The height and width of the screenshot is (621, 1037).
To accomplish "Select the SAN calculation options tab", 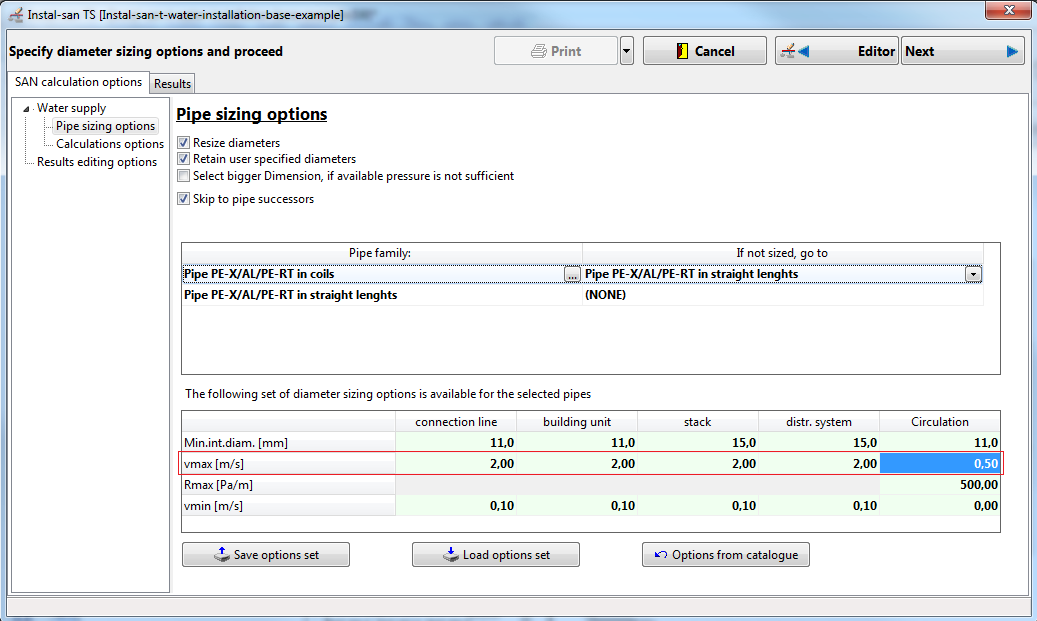I will point(78,82).
